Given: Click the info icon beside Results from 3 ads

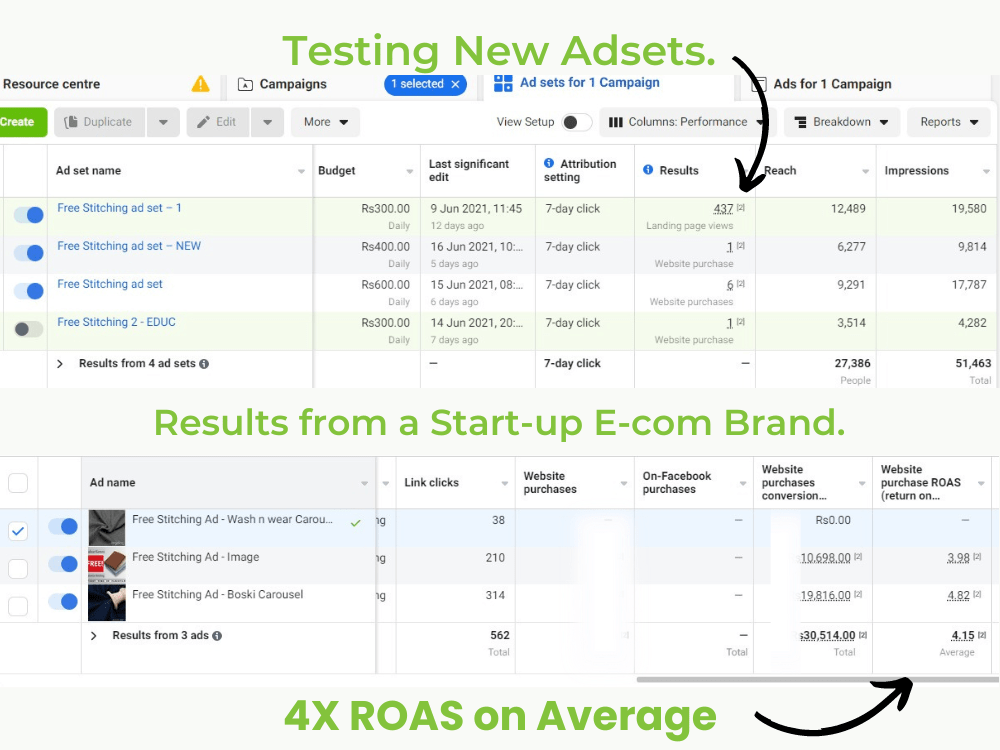Looking at the screenshot, I should [217, 636].
